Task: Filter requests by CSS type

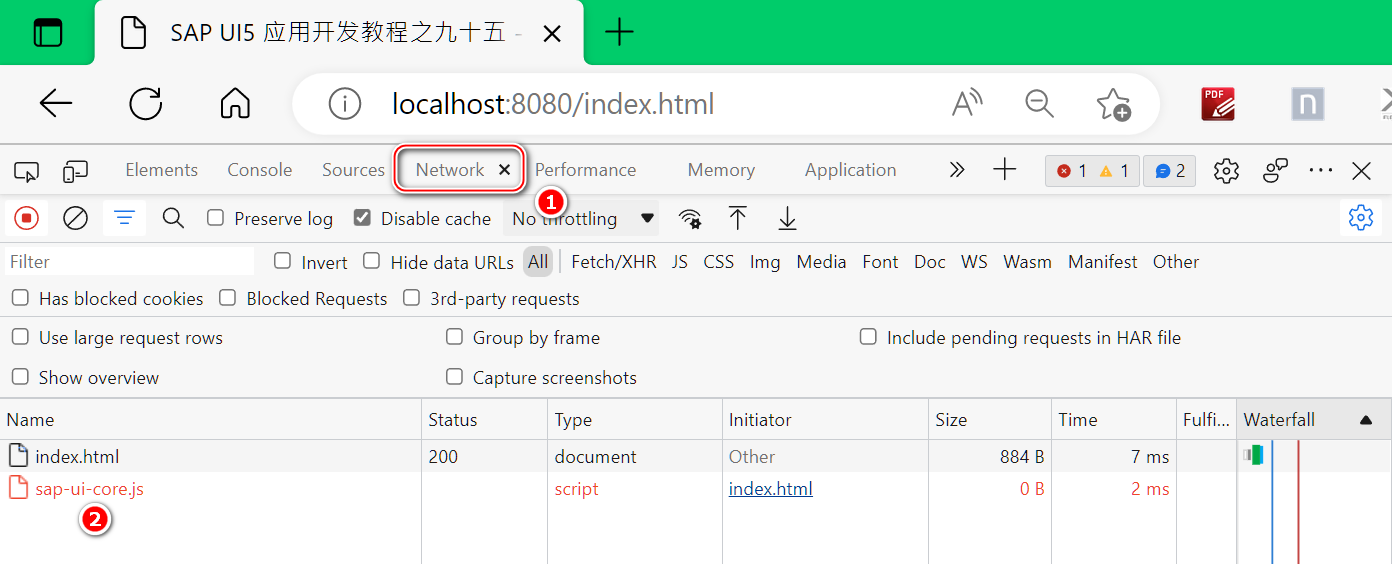Action: click(x=718, y=262)
